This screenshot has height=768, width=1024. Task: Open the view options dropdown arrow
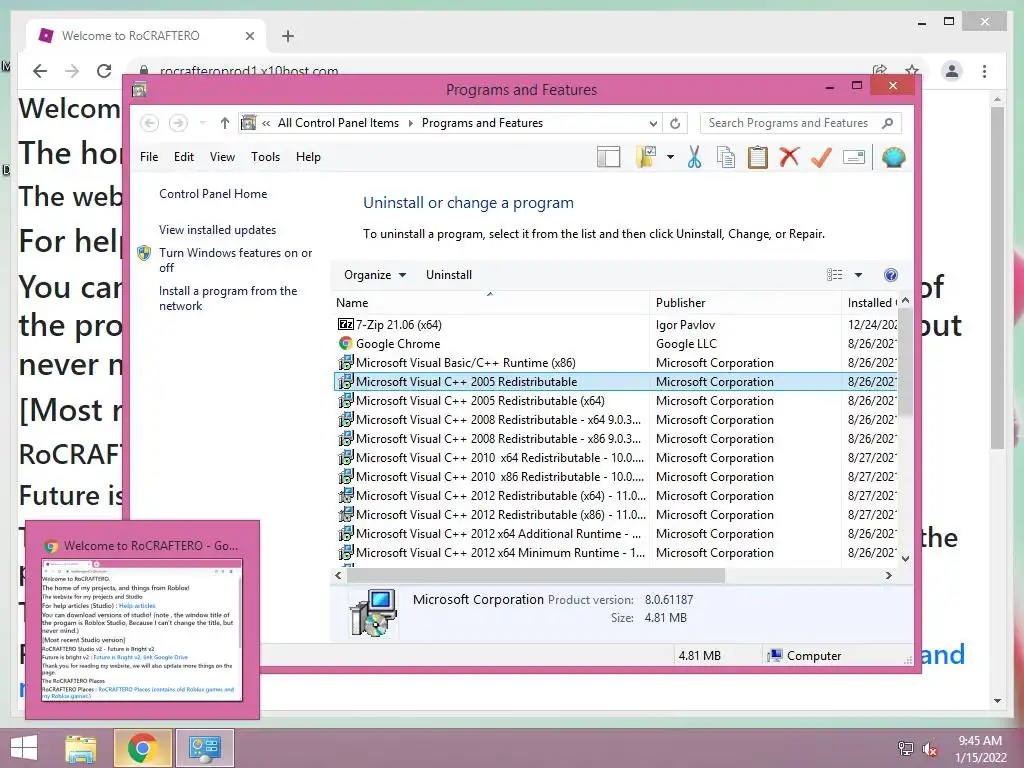tap(858, 275)
